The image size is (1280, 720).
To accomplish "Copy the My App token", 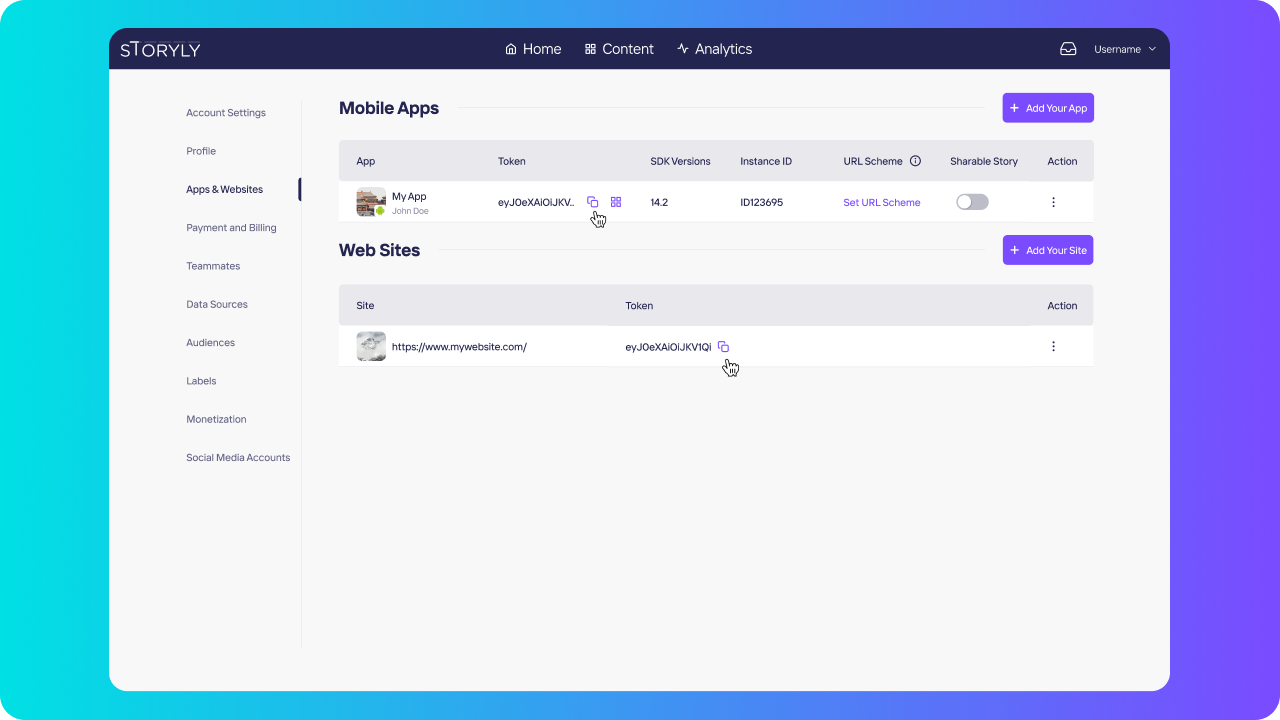I will [x=592, y=202].
